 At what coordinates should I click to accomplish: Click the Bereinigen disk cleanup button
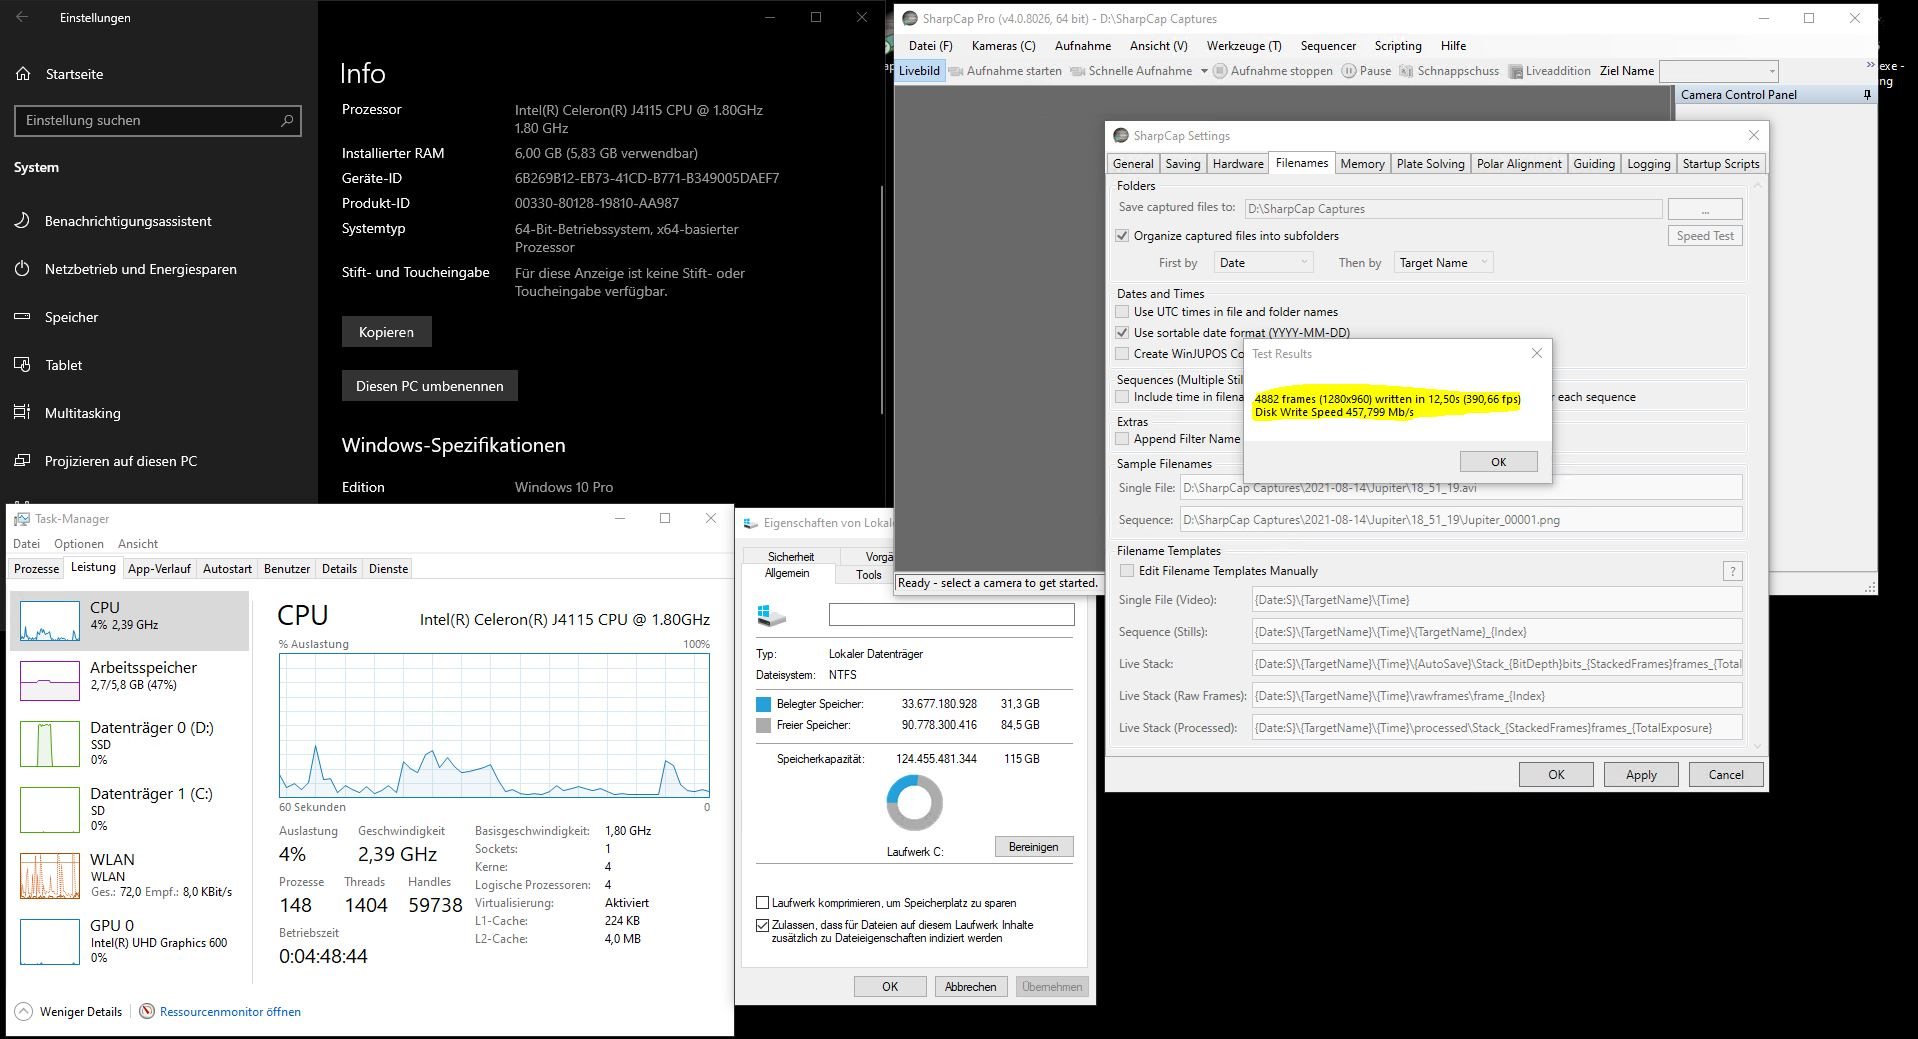pos(1033,847)
